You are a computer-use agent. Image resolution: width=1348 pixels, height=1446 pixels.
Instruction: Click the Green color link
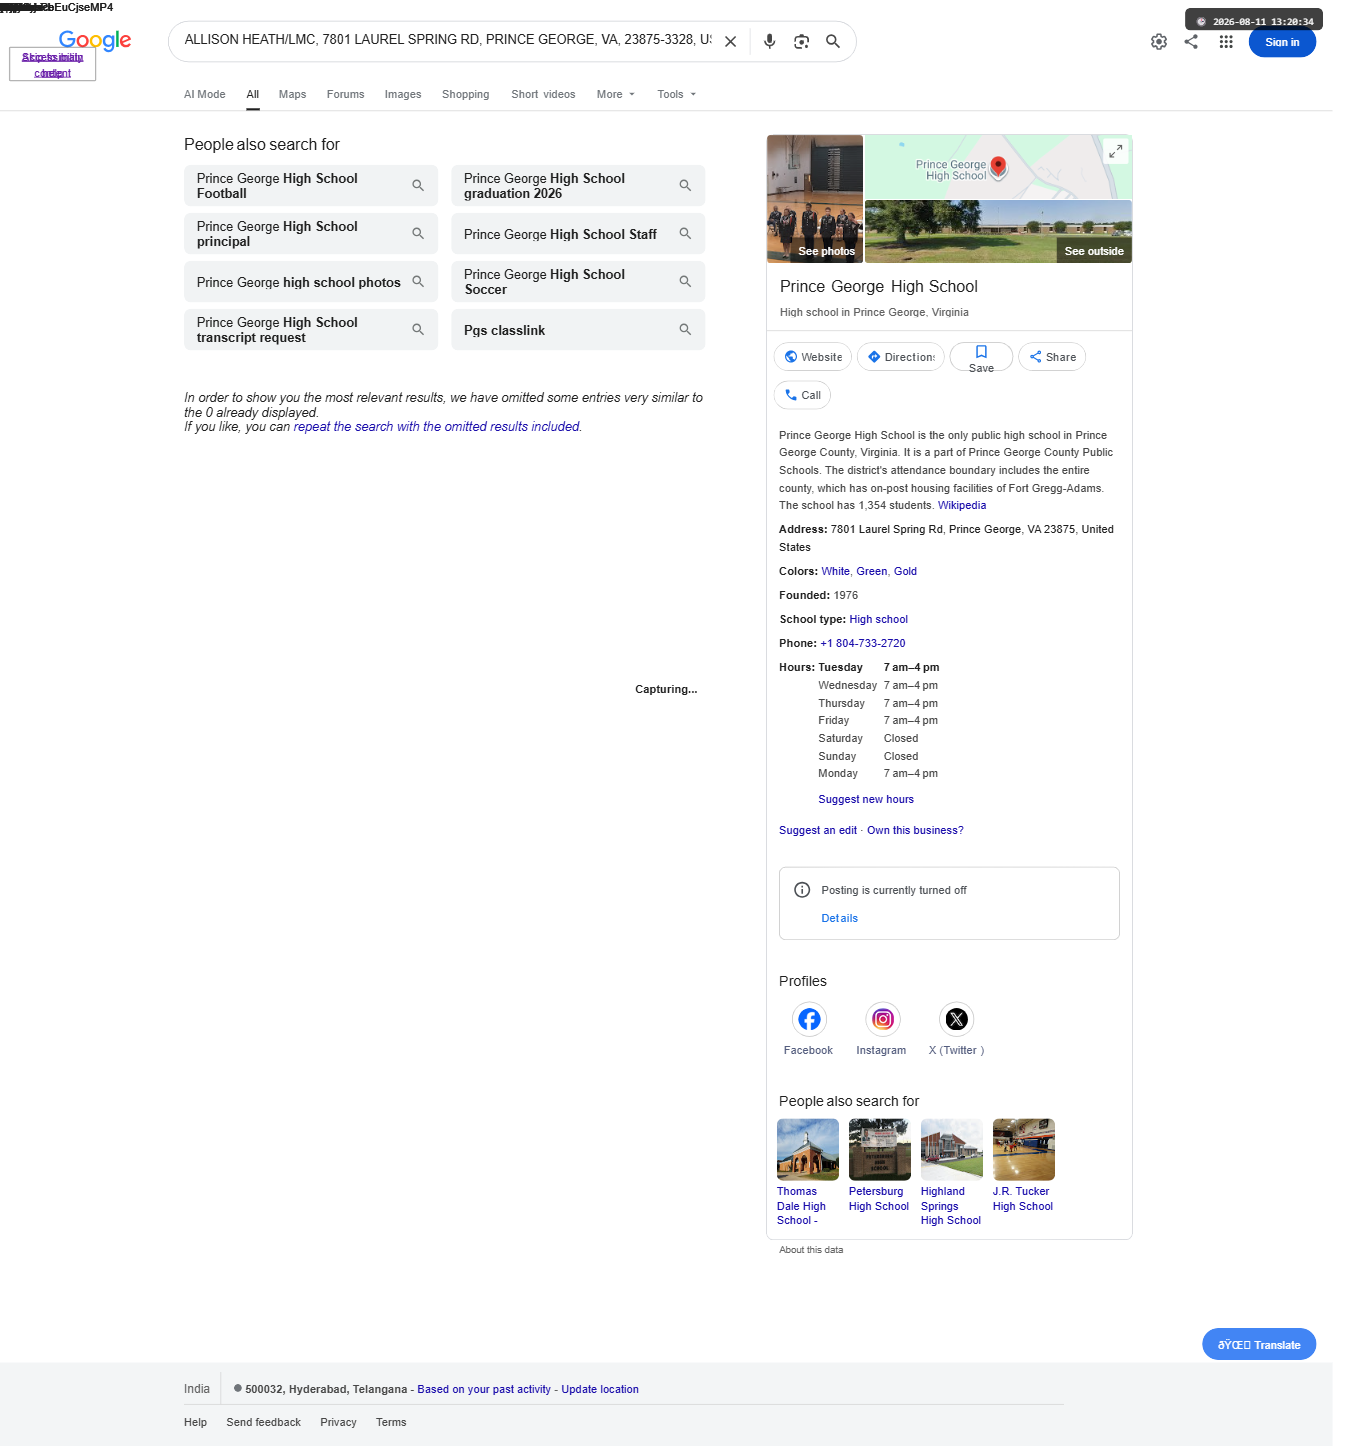872,572
